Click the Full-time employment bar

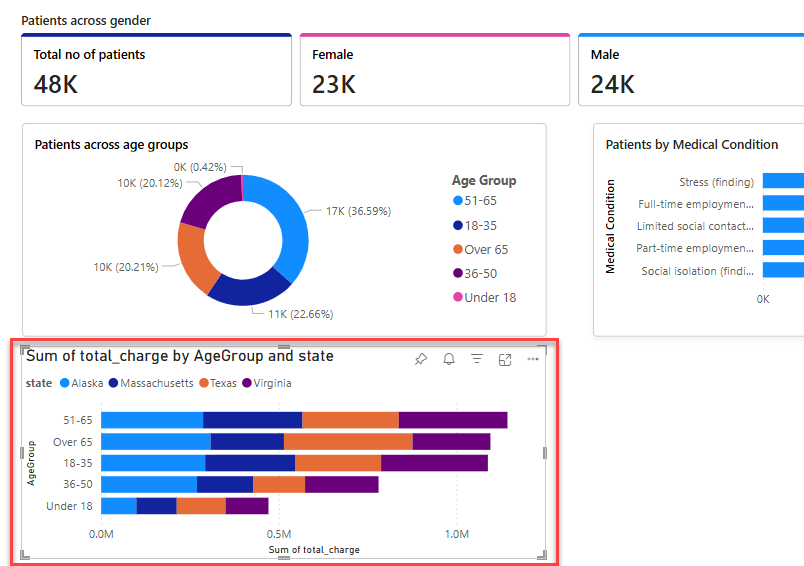(783, 203)
